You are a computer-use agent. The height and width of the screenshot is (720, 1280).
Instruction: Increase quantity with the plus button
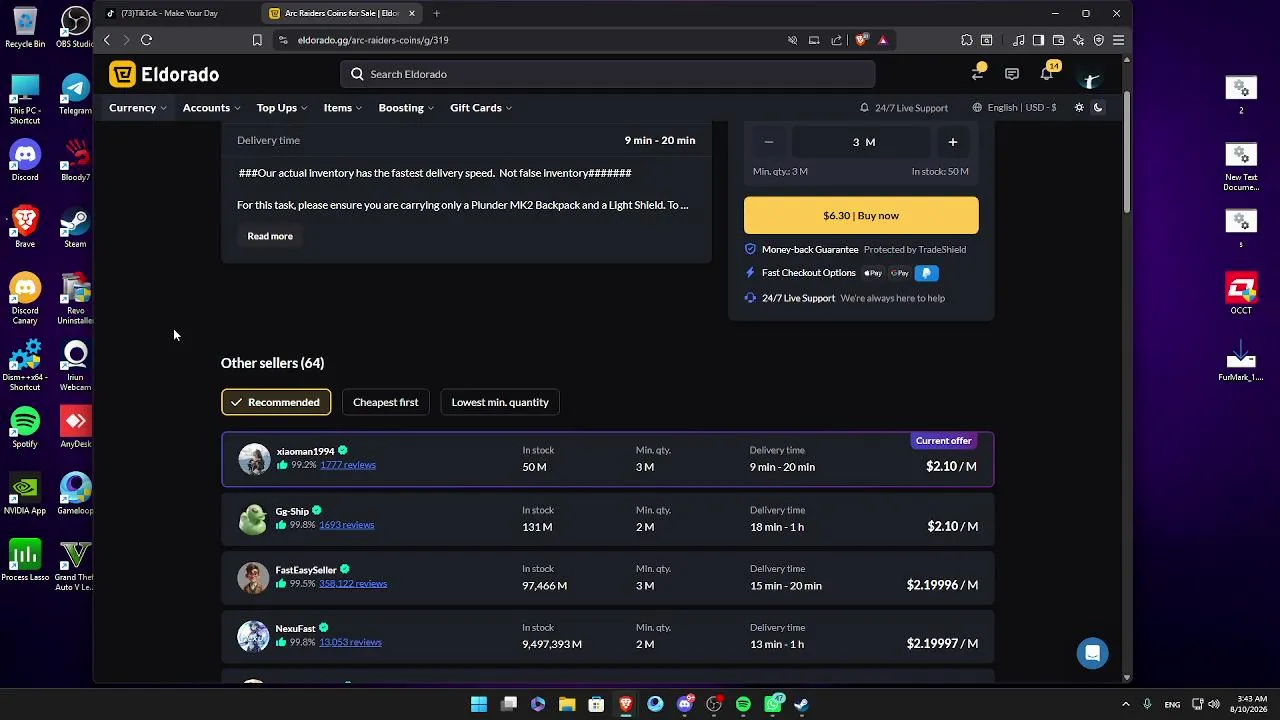point(953,142)
